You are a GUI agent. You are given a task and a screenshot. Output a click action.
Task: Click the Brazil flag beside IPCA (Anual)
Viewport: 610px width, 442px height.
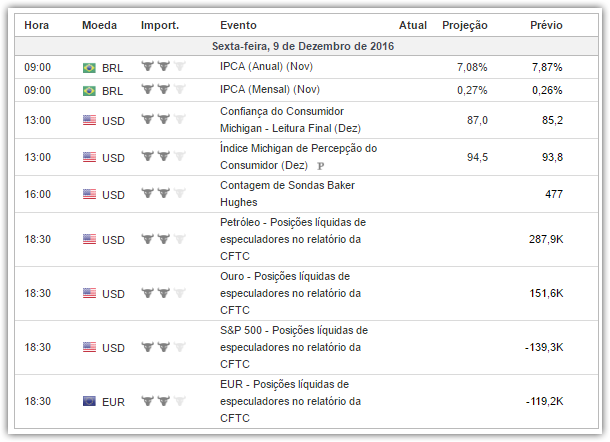click(89, 67)
